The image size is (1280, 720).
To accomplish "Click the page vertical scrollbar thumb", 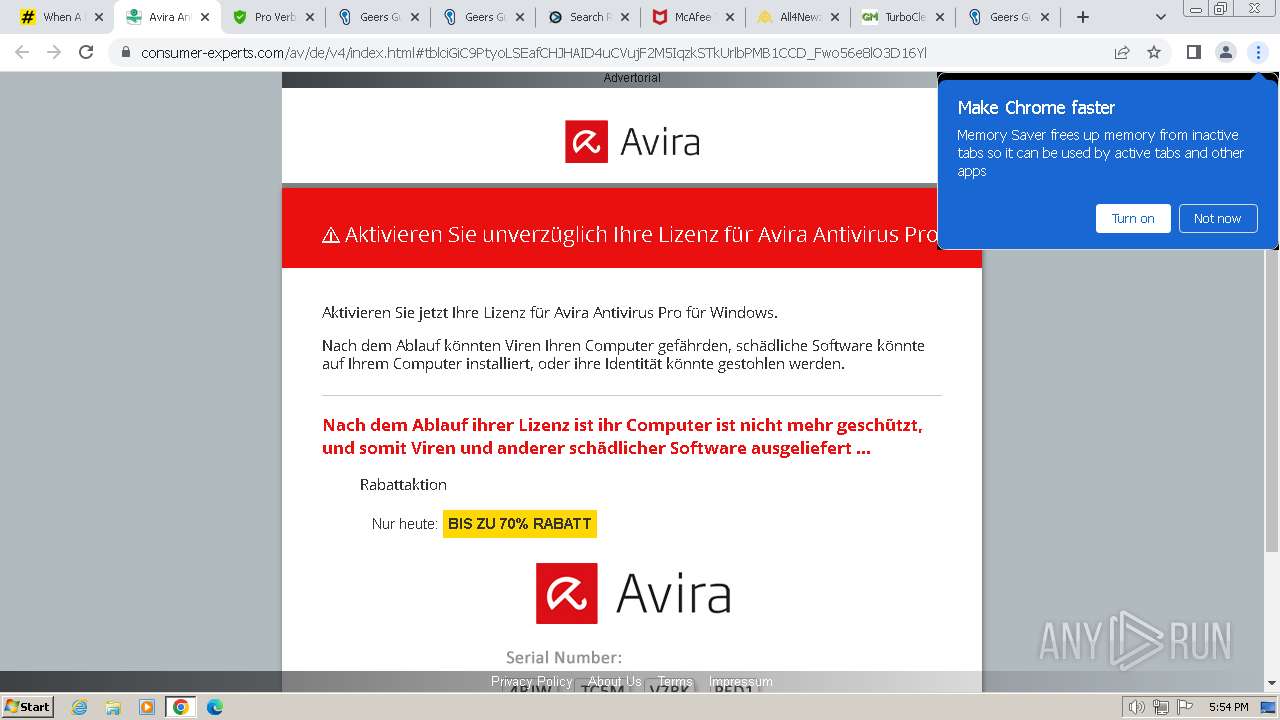I will pos(1272,320).
